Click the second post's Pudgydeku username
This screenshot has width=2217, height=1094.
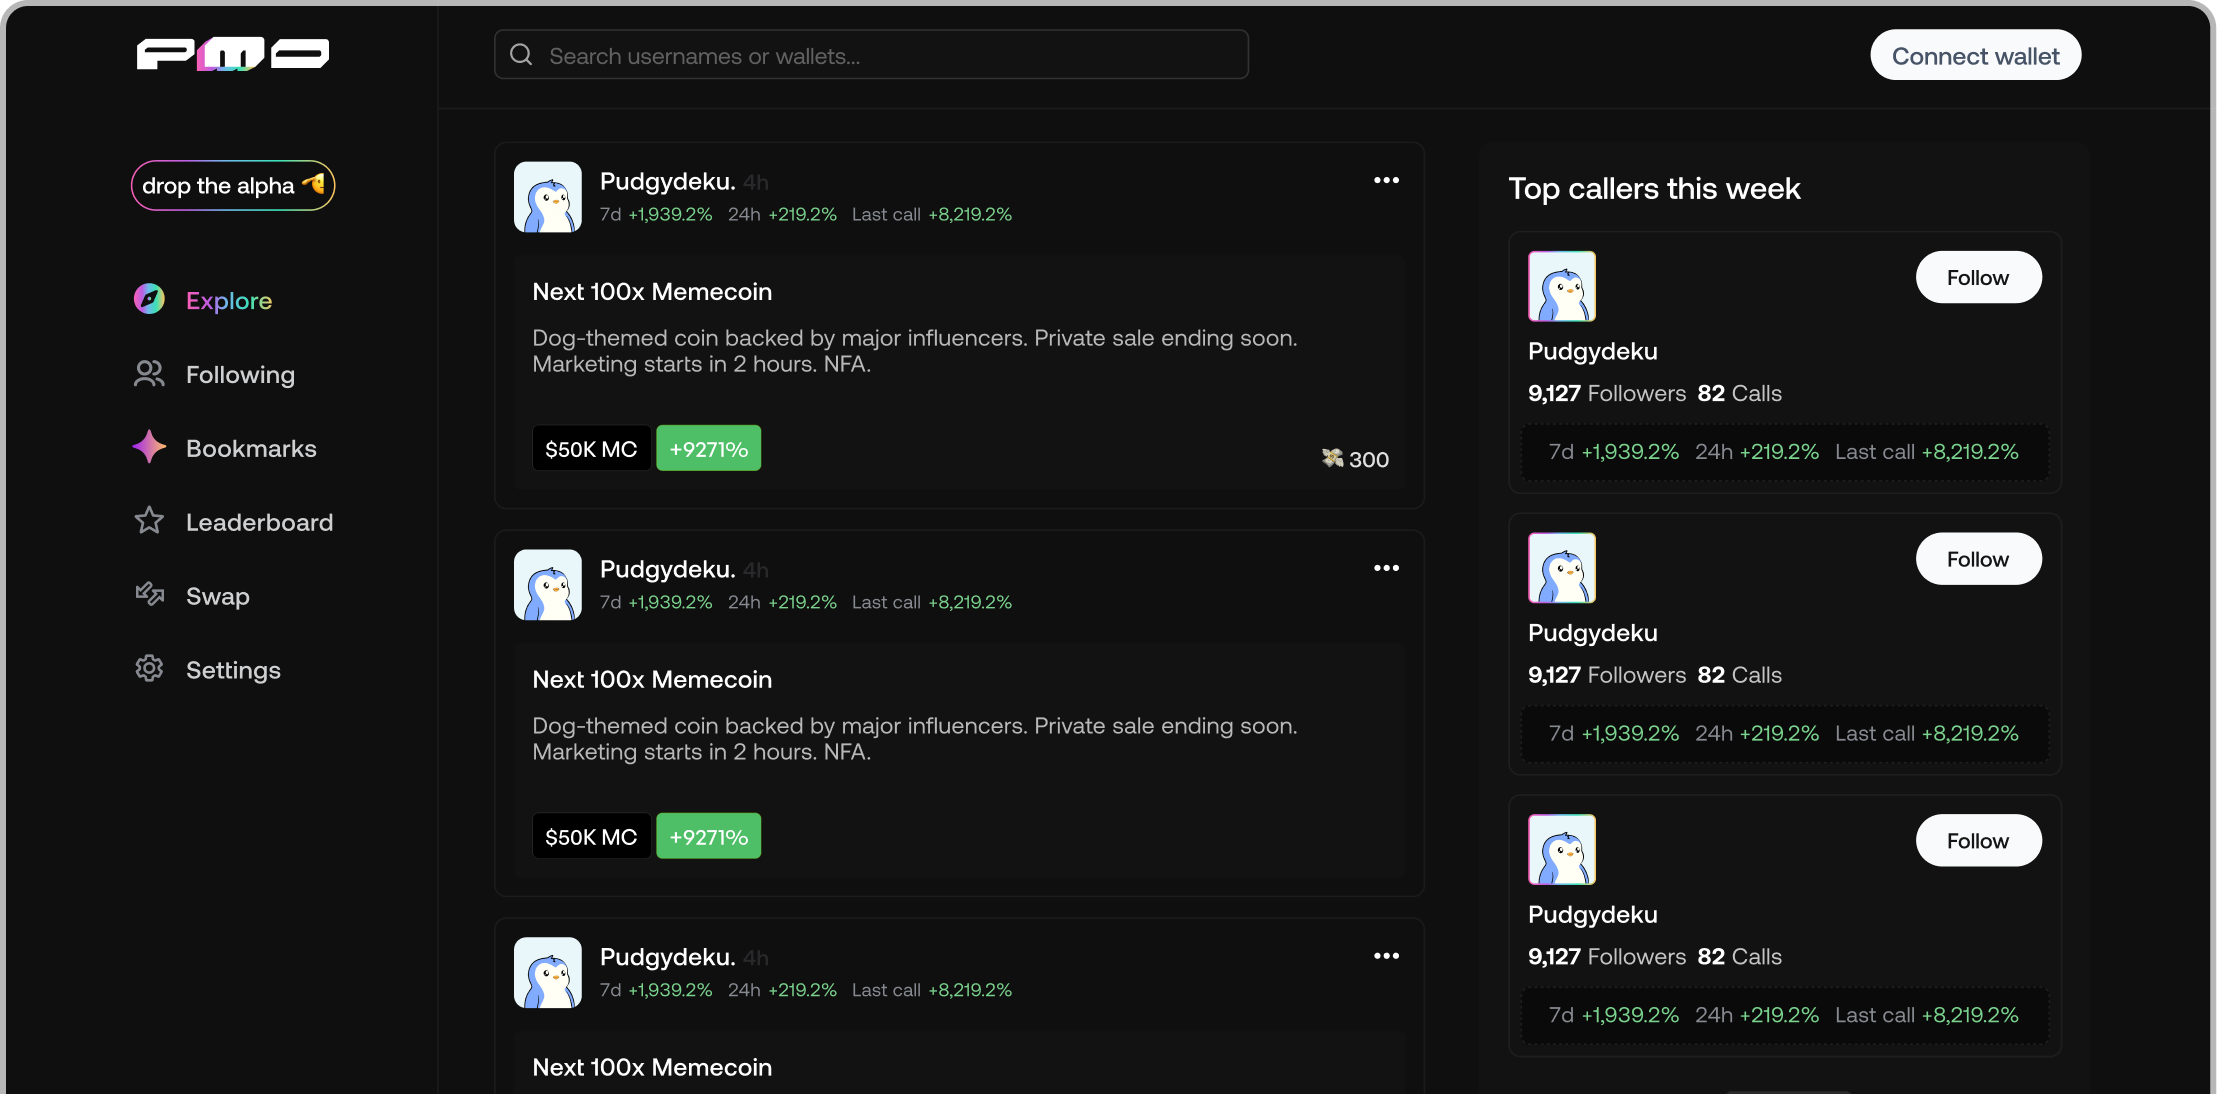[x=667, y=569]
